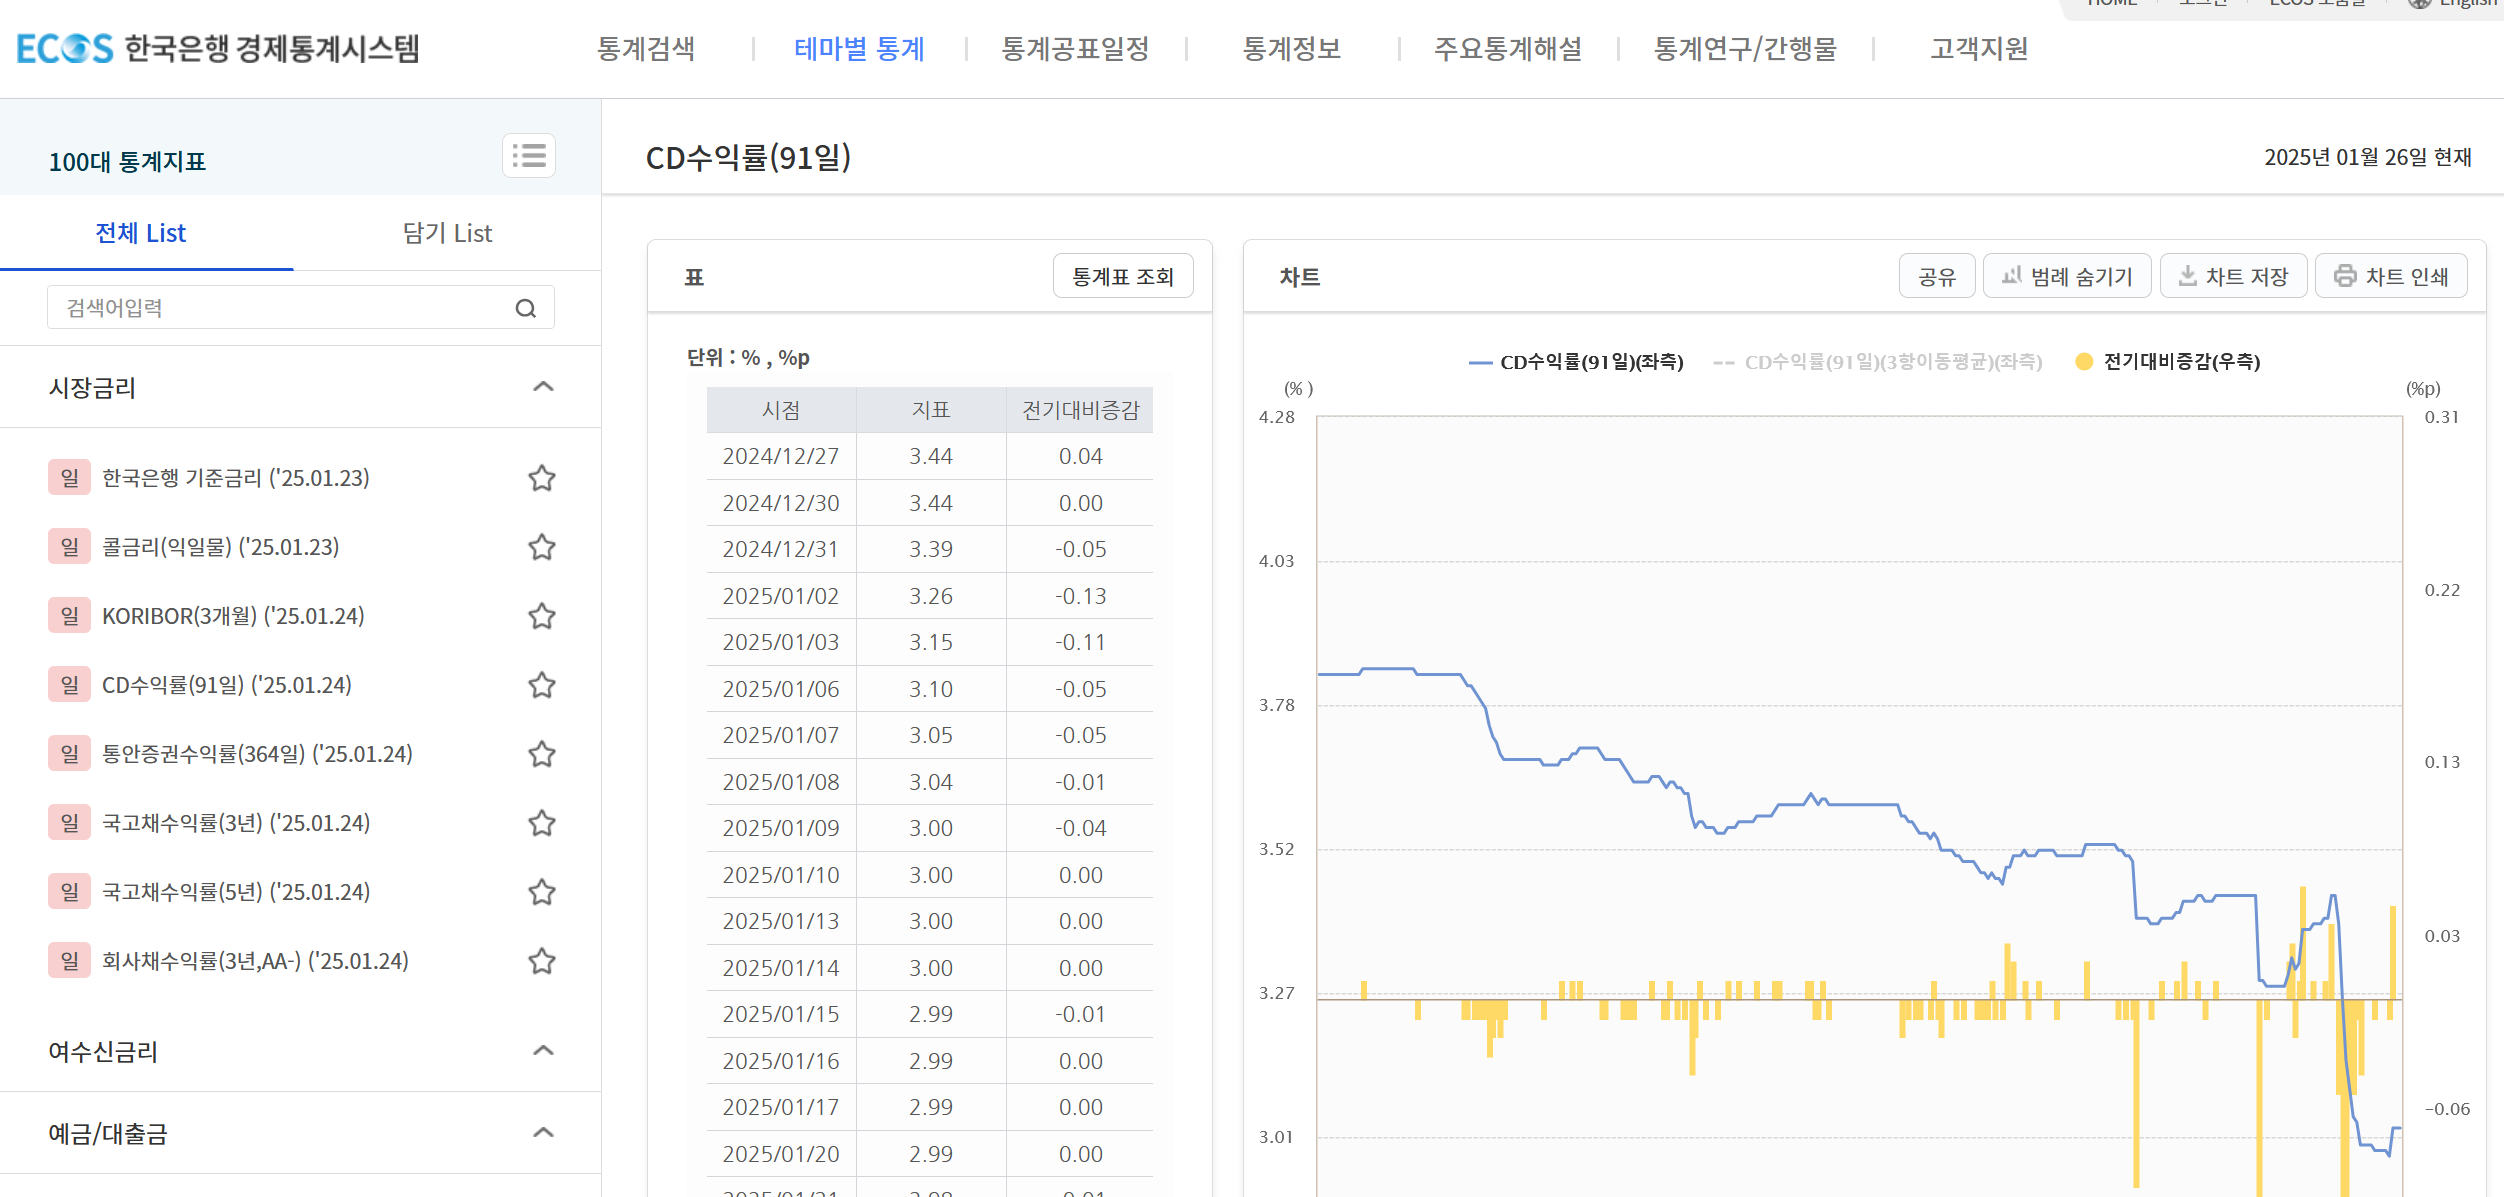This screenshot has height=1197, width=2504.
Task: Open the 테마별 통계 menu
Action: (859, 49)
